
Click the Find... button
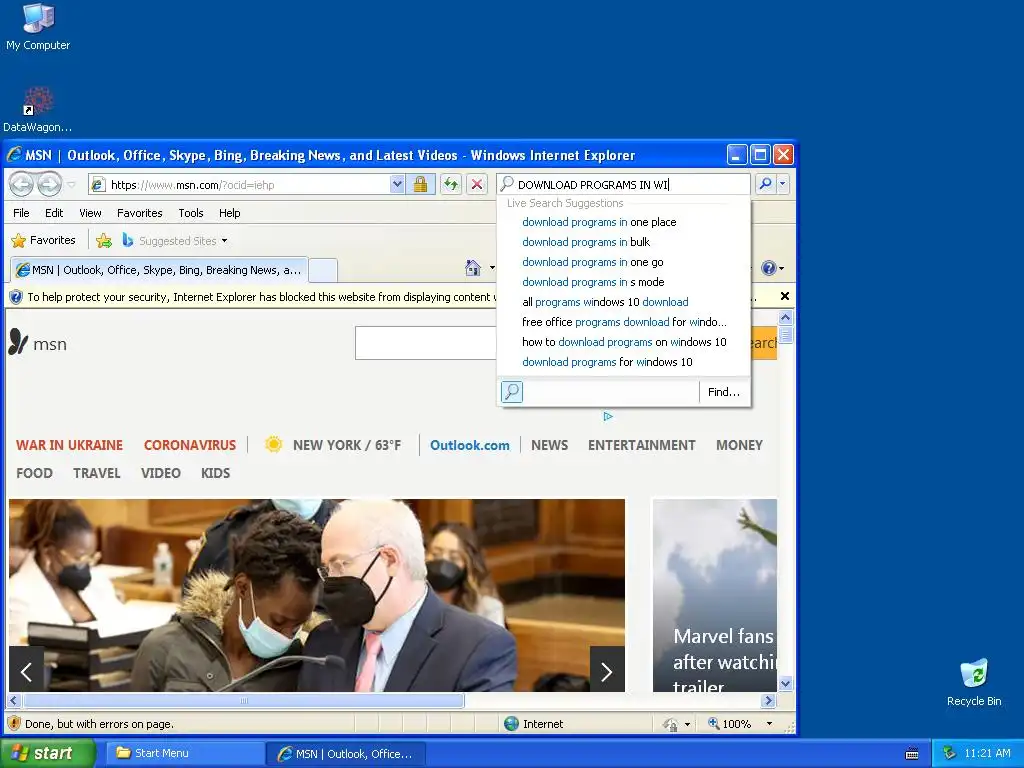[724, 392]
